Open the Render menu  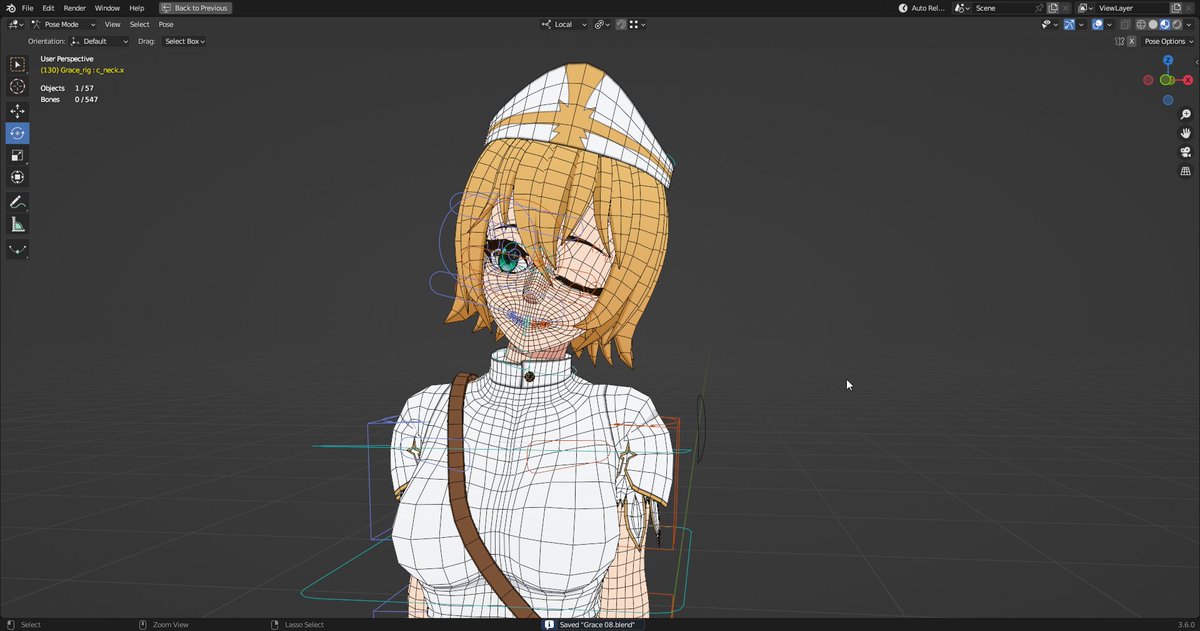coord(75,8)
